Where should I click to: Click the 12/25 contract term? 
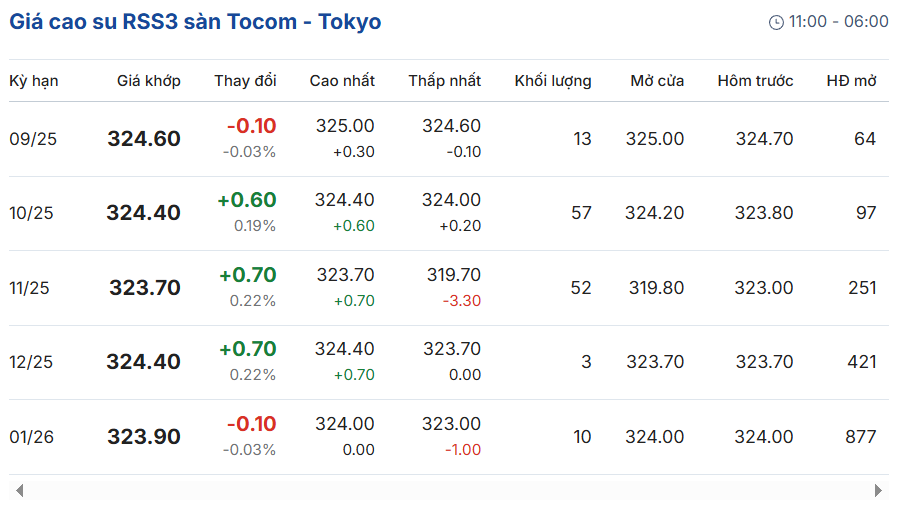[31, 362]
